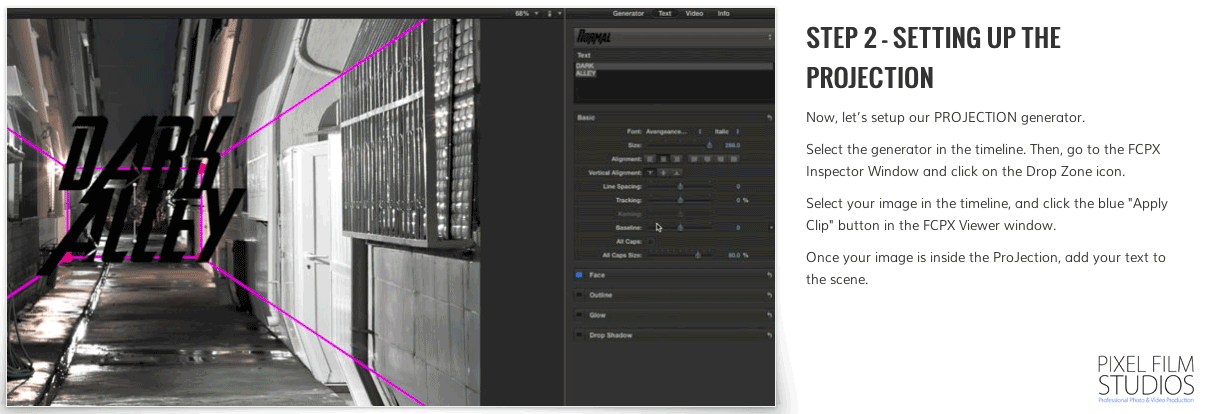The width and height of the screenshot is (1205, 414).
Task: Click the Pixel Film Studios logo
Action: tap(1145, 378)
